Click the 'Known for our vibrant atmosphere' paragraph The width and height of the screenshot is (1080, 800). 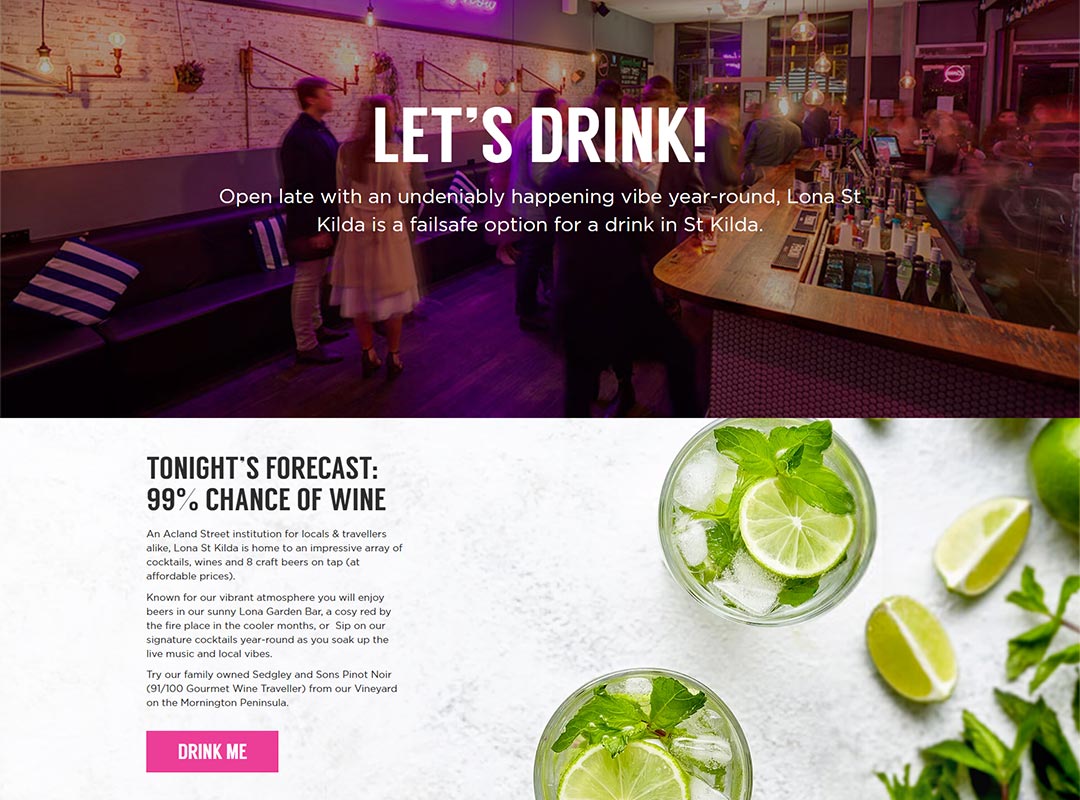tap(269, 626)
